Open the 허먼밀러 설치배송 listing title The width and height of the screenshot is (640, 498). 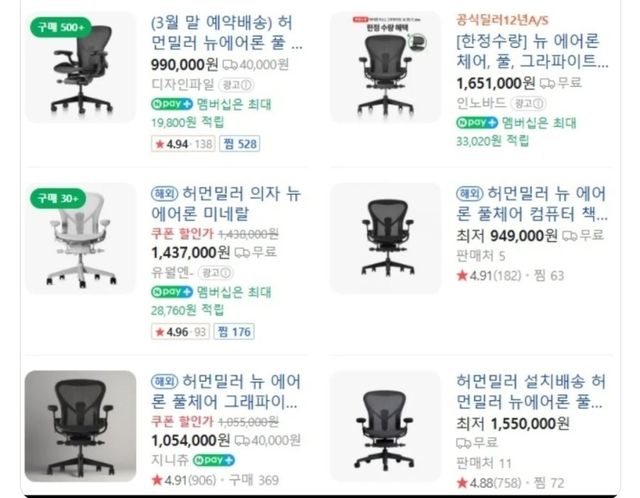pyautogui.click(x=531, y=392)
